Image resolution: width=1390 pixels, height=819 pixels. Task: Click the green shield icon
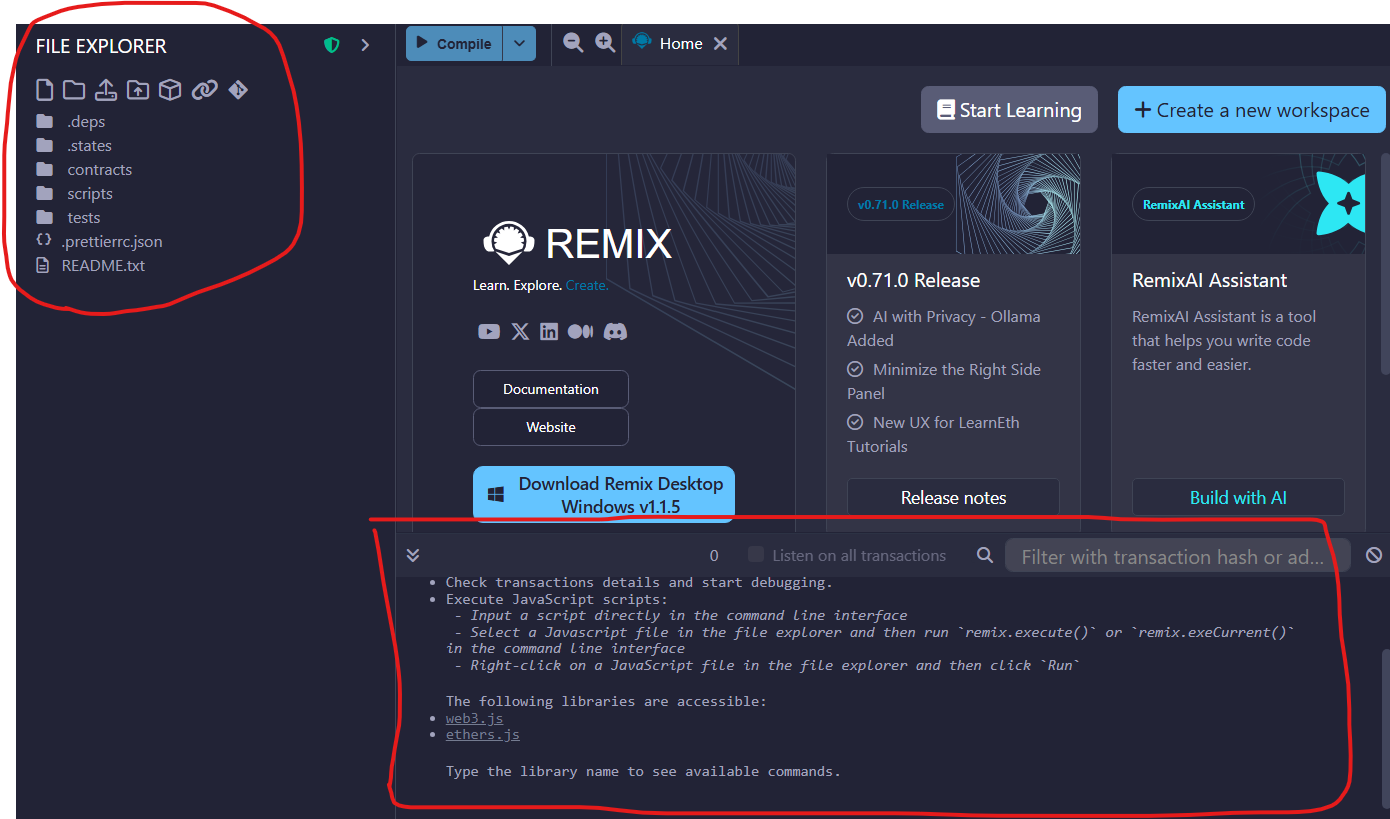point(332,45)
